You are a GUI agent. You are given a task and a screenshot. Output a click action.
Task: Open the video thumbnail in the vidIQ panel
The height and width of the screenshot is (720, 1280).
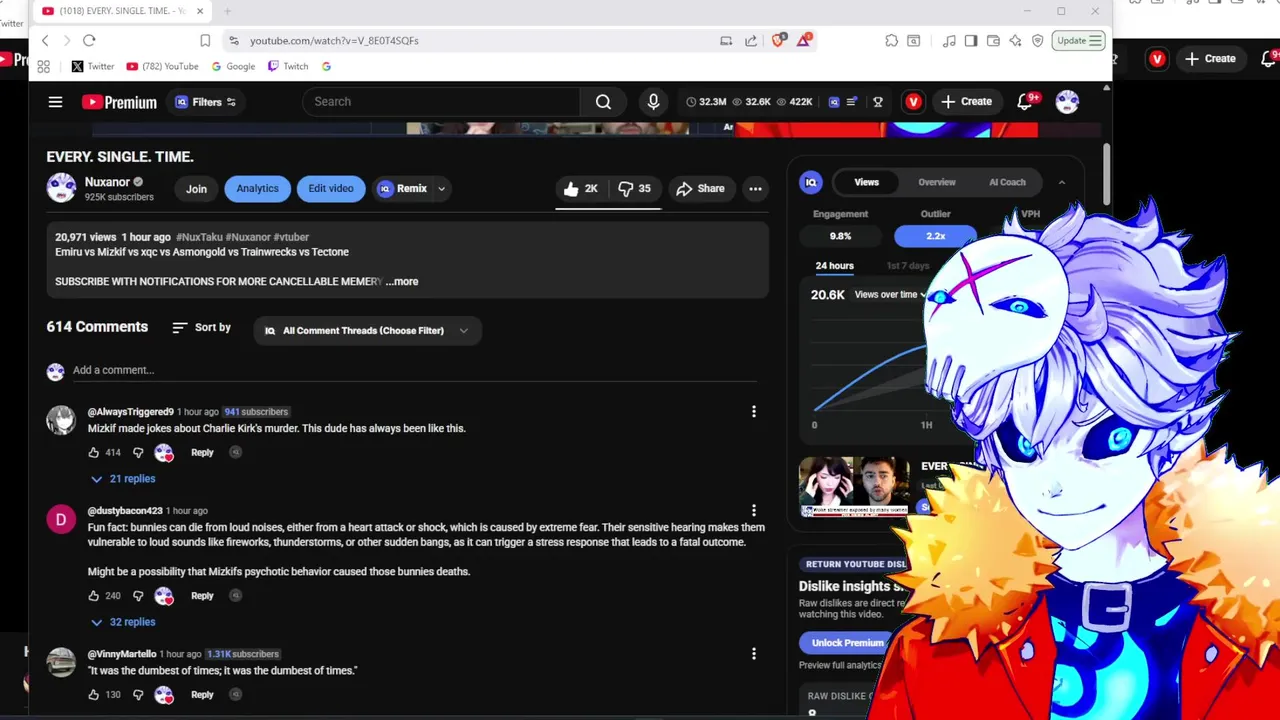click(855, 487)
